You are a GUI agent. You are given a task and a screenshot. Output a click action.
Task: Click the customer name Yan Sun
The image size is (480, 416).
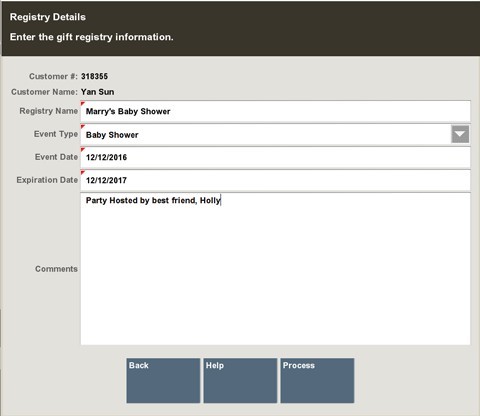pyautogui.click(x=97, y=92)
